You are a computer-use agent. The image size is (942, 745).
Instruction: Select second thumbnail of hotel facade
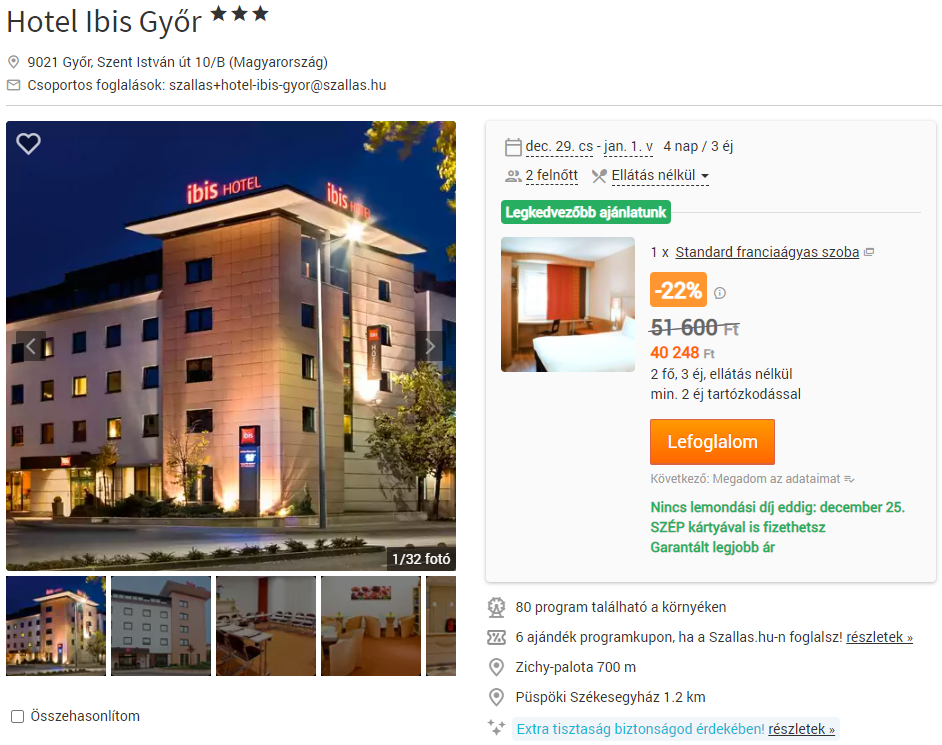point(161,626)
